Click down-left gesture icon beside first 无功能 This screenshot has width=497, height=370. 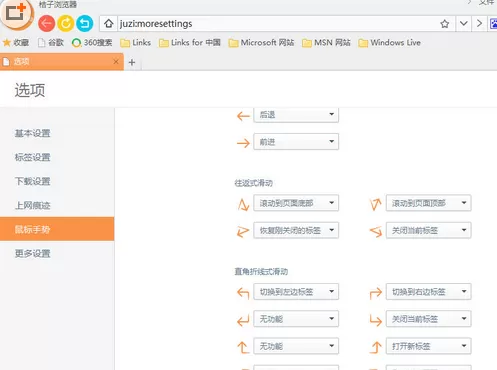[x=243, y=320]
